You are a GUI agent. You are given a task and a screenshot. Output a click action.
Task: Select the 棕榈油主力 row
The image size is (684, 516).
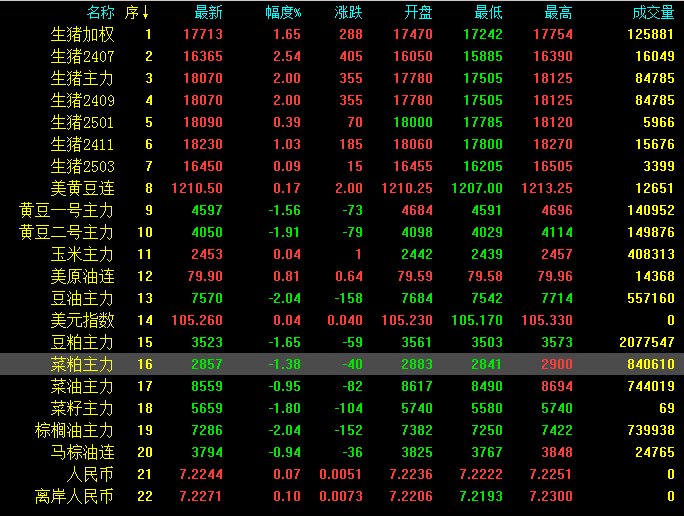75,430
